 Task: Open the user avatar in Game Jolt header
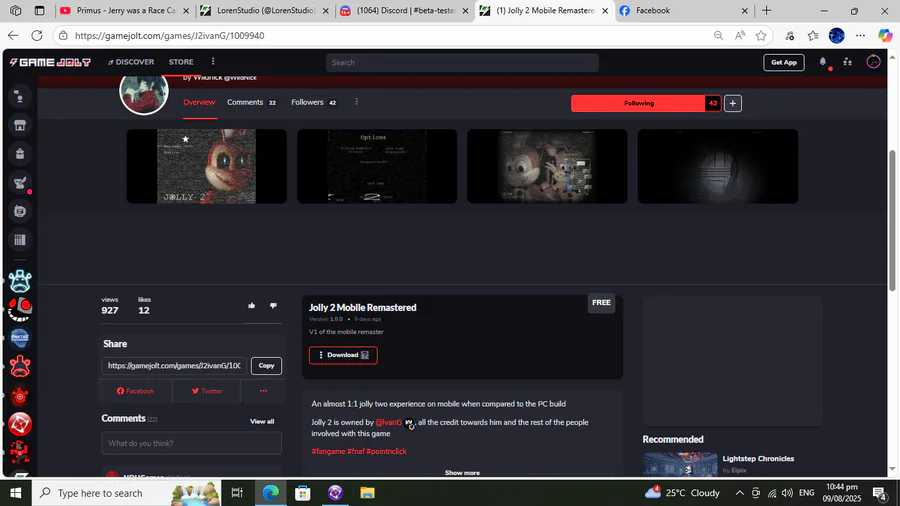tap(873, 62)
